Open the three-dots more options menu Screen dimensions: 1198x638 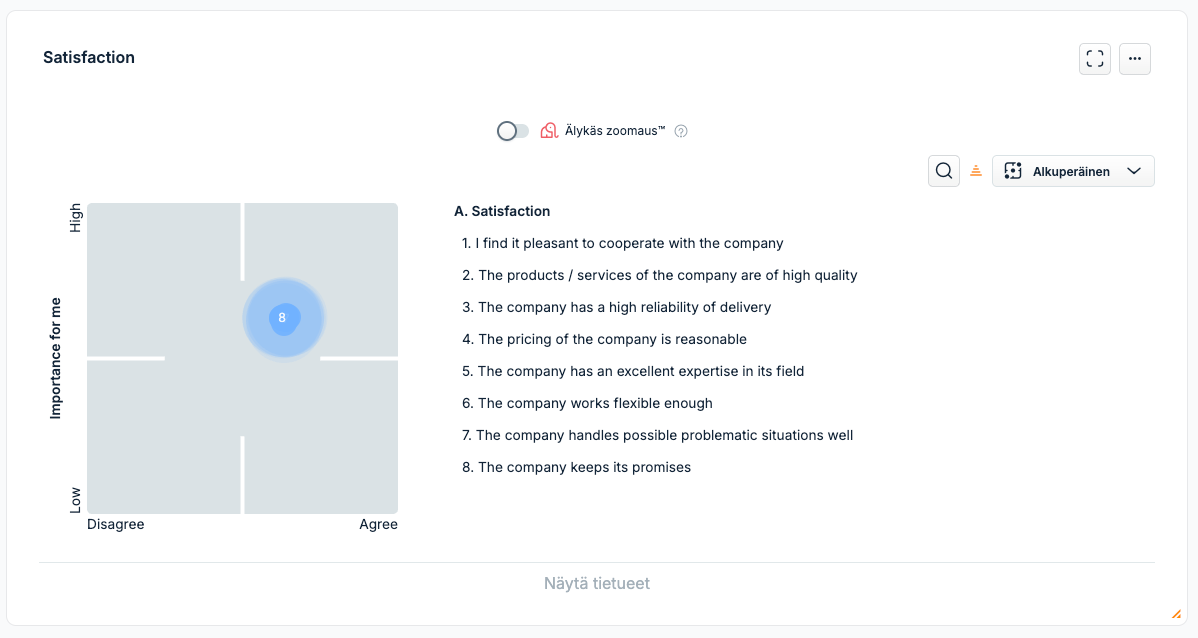pos(1135,59)
